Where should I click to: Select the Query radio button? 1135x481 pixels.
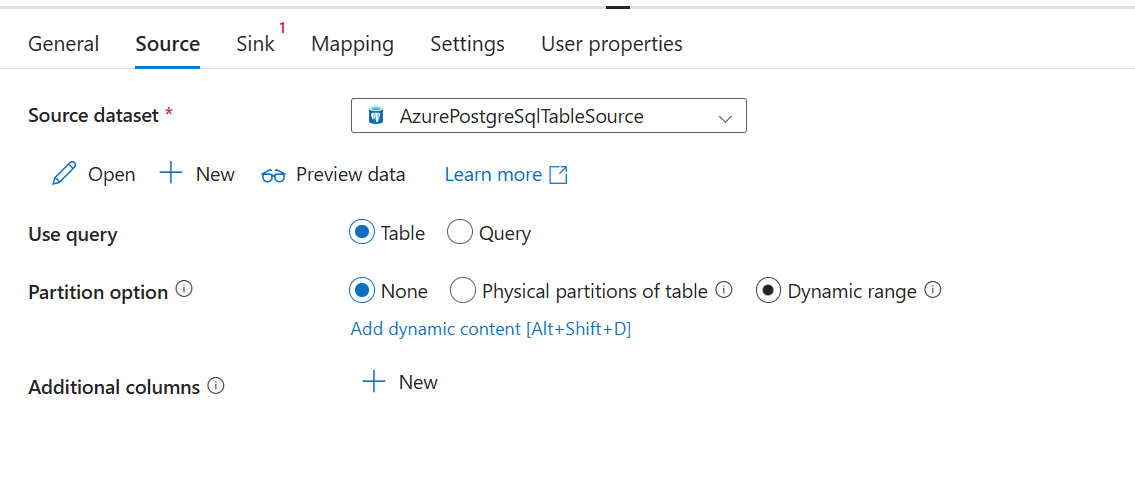click(x=460, y=233)
